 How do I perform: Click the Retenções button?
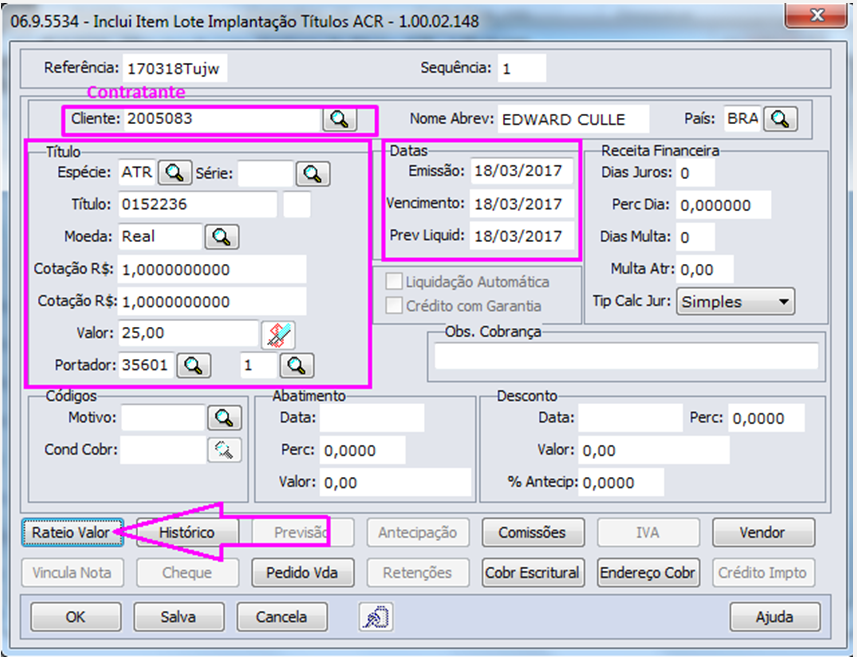tap(418, 573)
